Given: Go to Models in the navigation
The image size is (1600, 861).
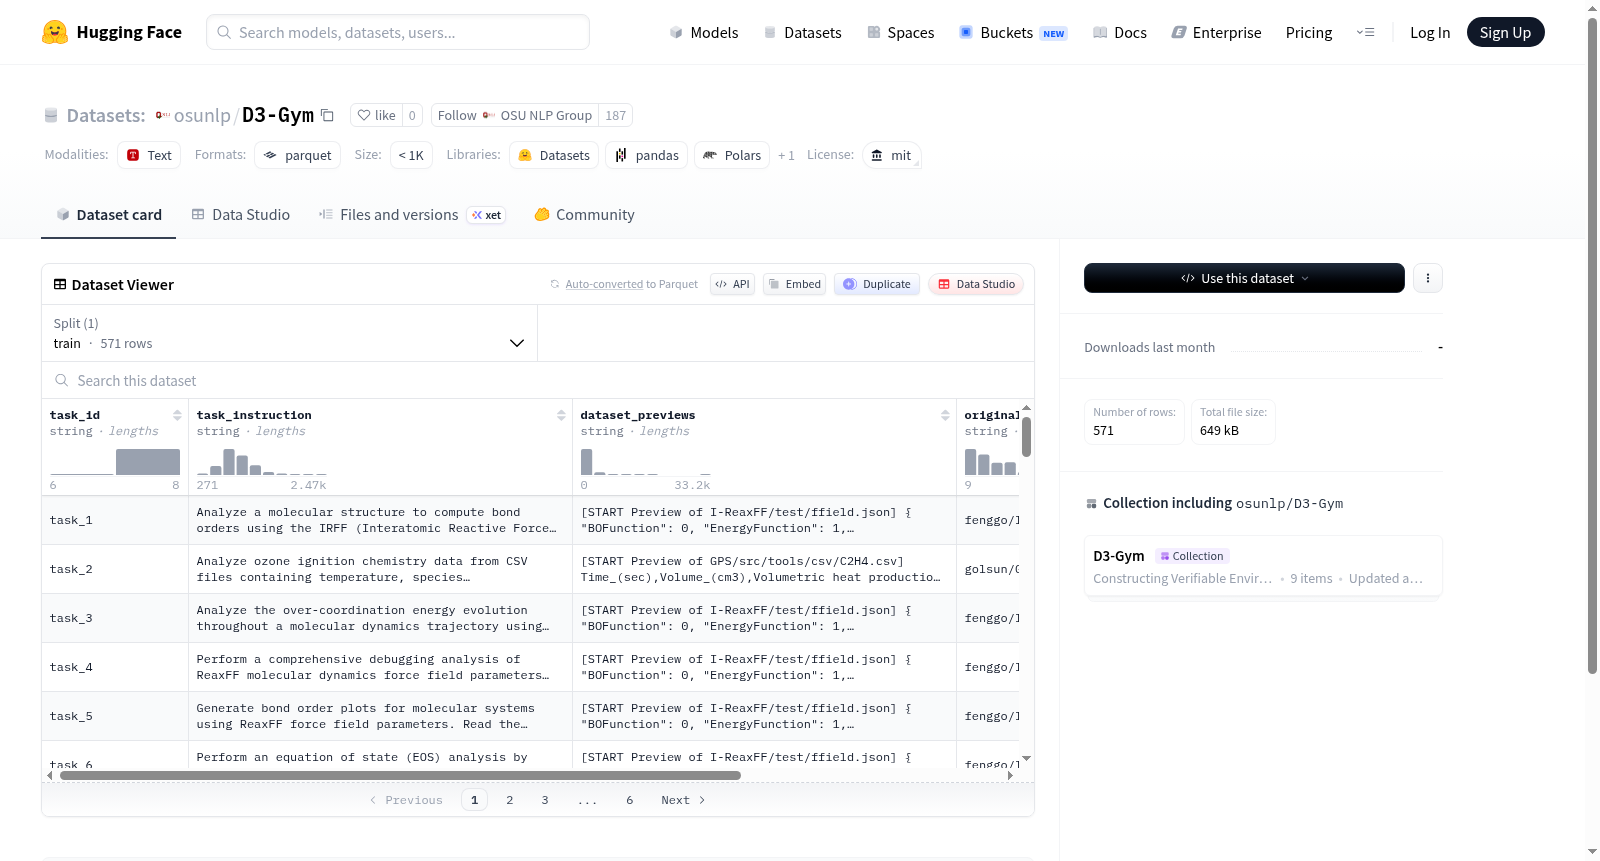Looking at the screenshot, I should click(704, 32).
